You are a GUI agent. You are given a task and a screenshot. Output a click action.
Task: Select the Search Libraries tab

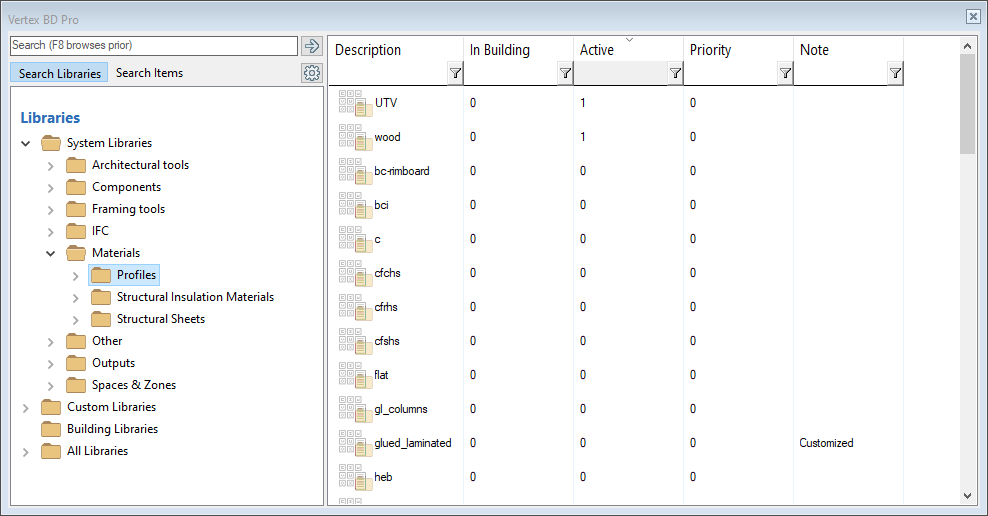(59, 73)
